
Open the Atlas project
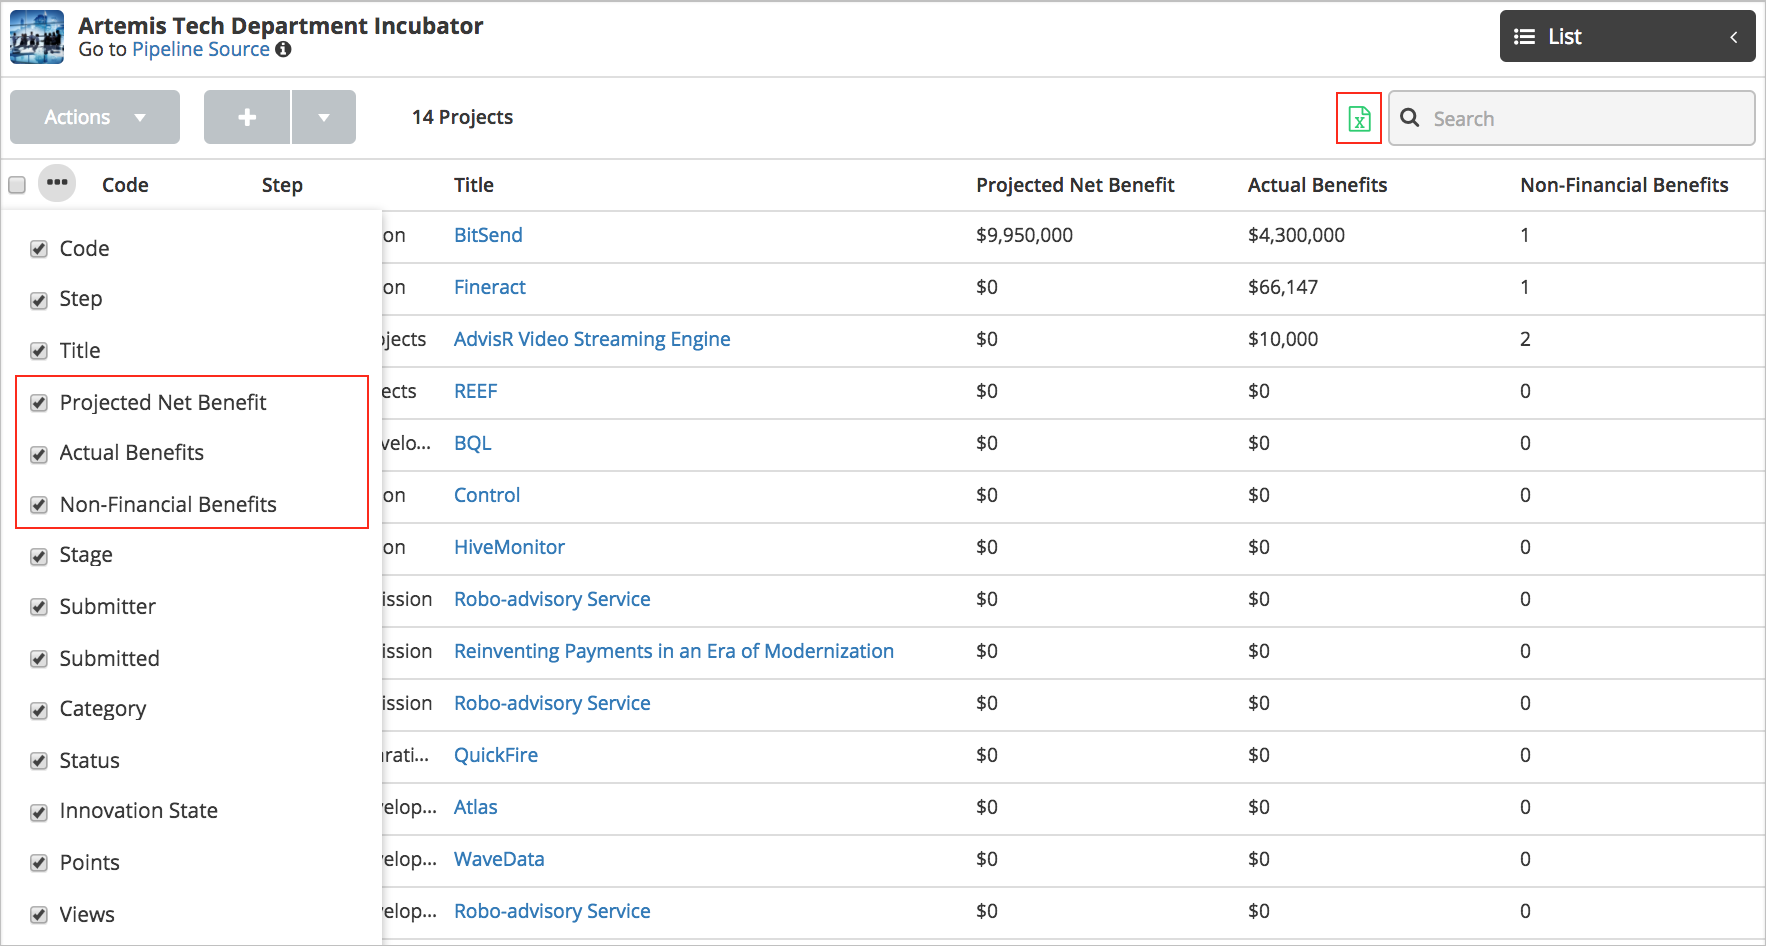pos(475,807)
